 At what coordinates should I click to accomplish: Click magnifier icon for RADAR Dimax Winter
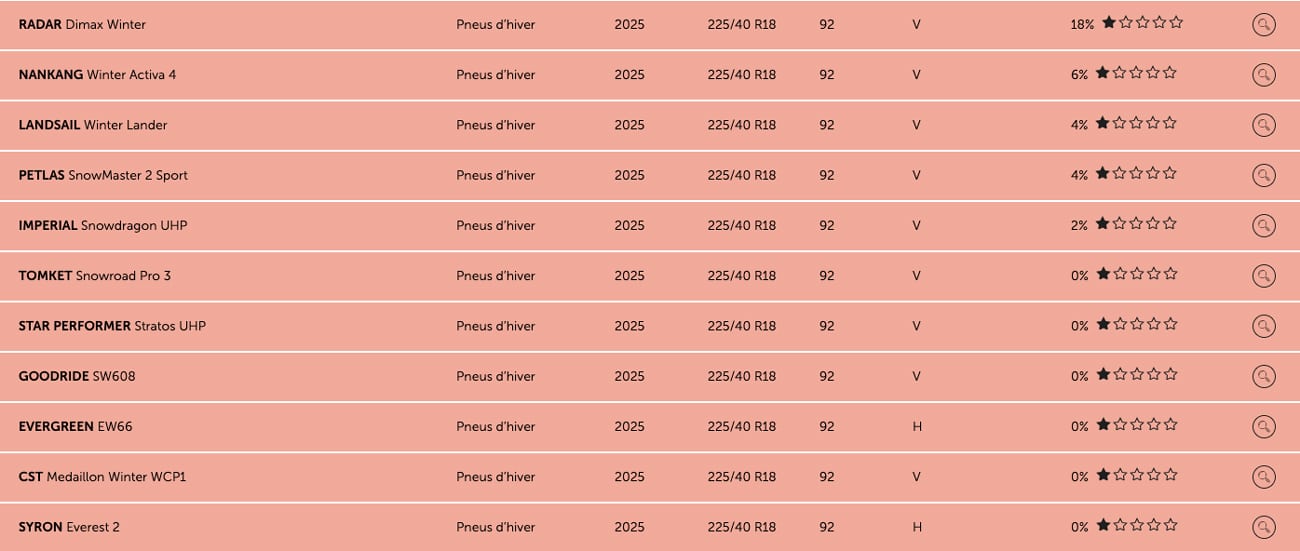[x=1263, y=25]
